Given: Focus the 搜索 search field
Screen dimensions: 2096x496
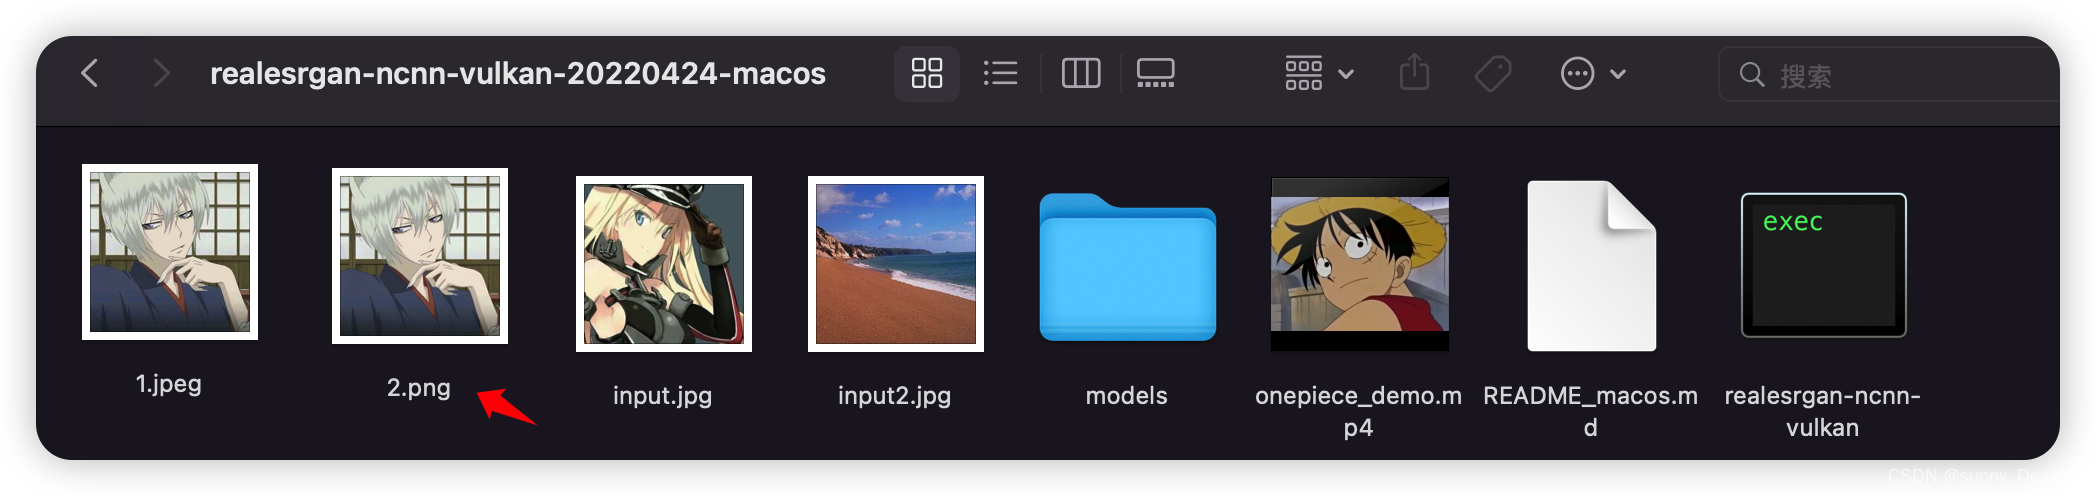Looking at the screenshot, I should (1888, 74).
